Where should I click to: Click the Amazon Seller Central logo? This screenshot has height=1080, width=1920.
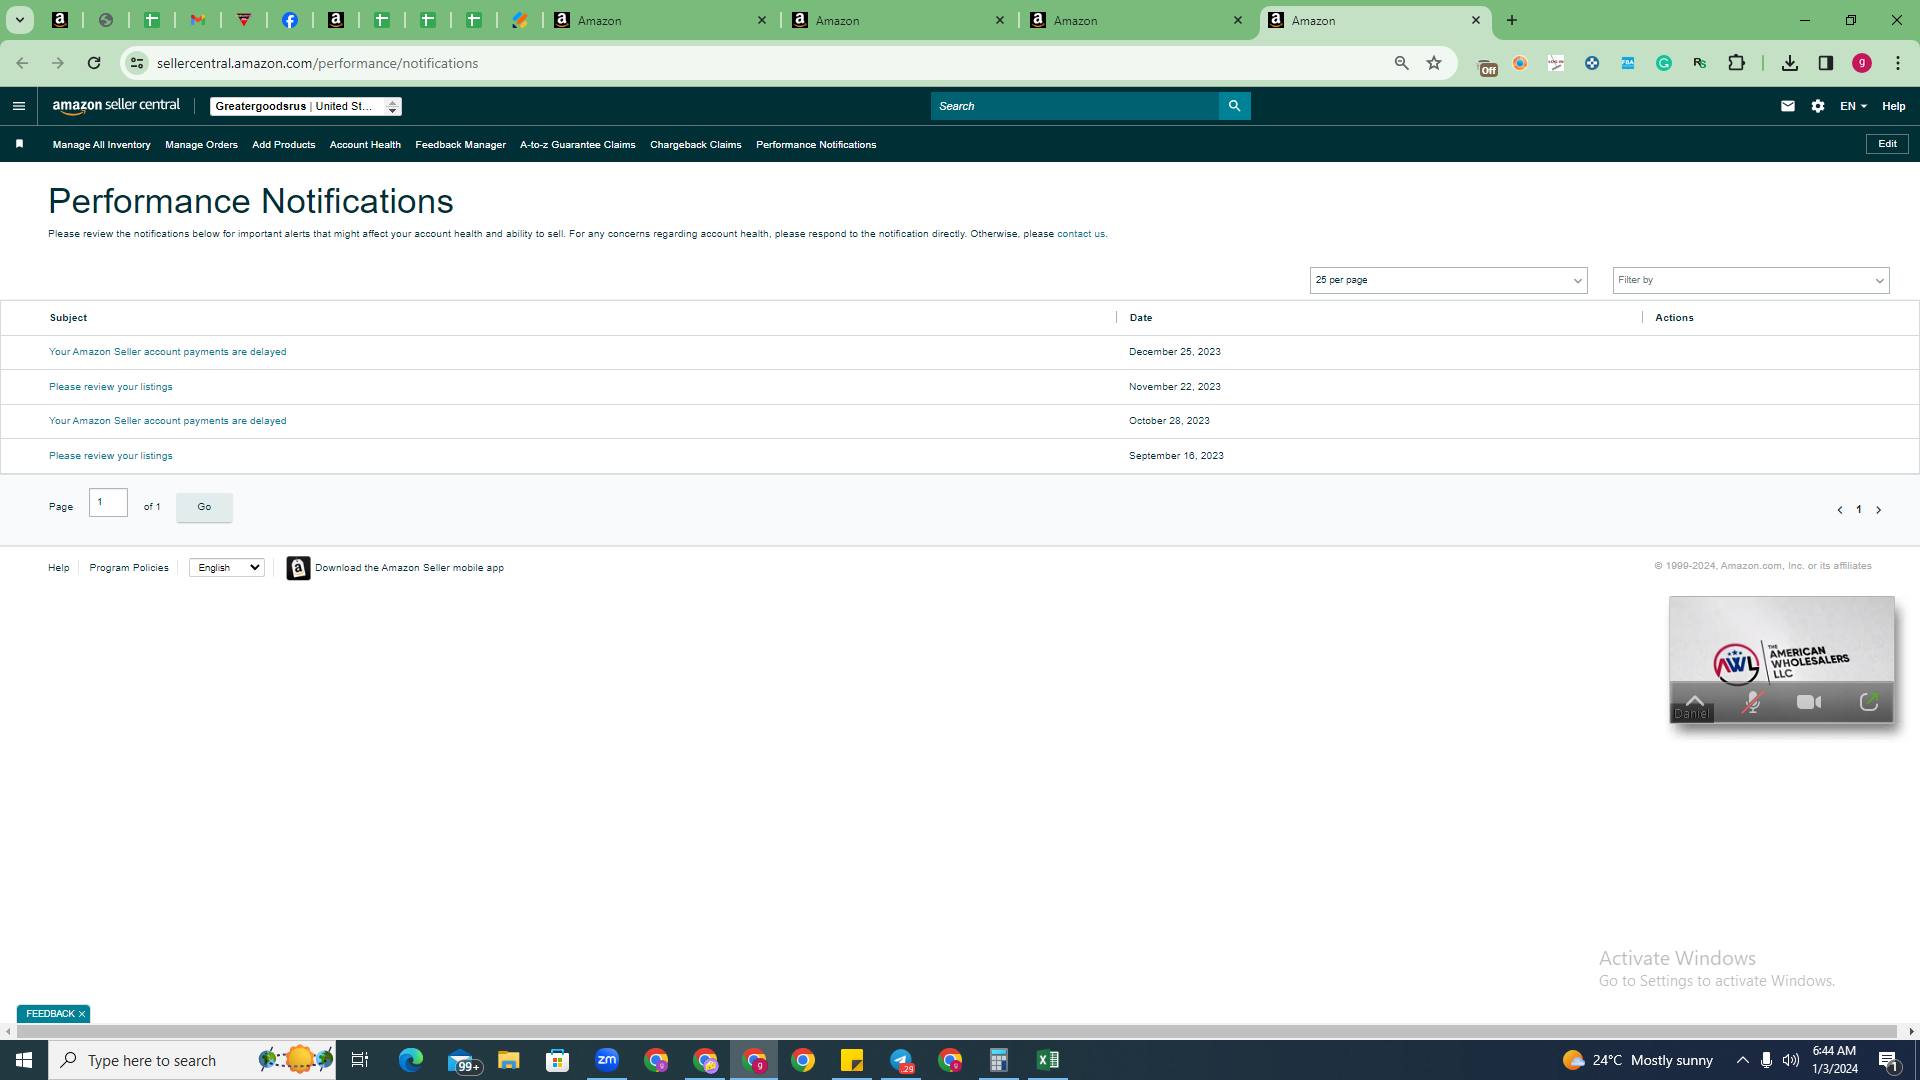tap(116, 106)
